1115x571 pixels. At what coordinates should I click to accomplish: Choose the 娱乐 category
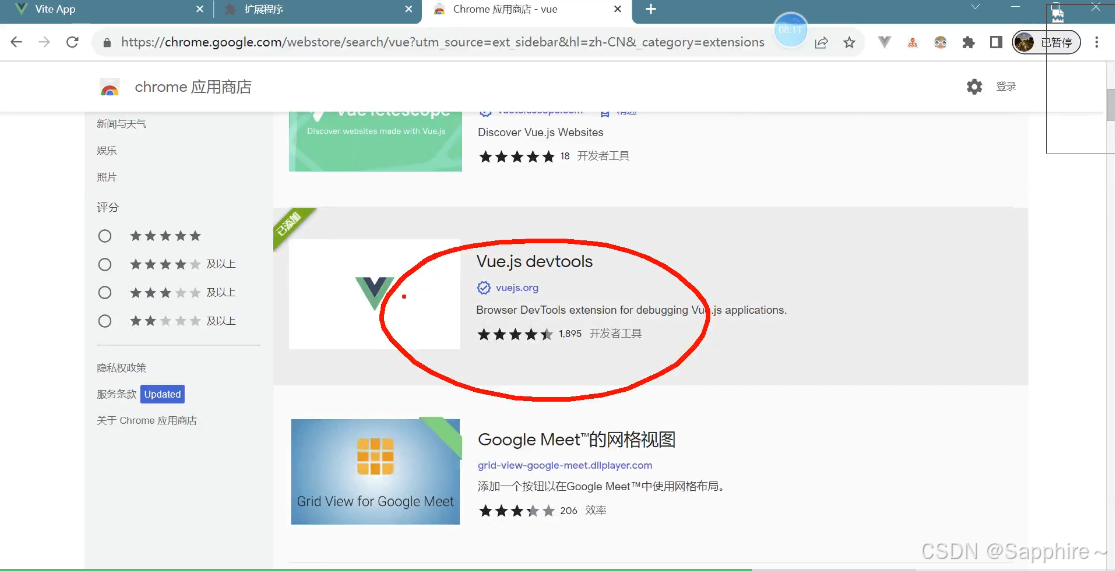107,151
